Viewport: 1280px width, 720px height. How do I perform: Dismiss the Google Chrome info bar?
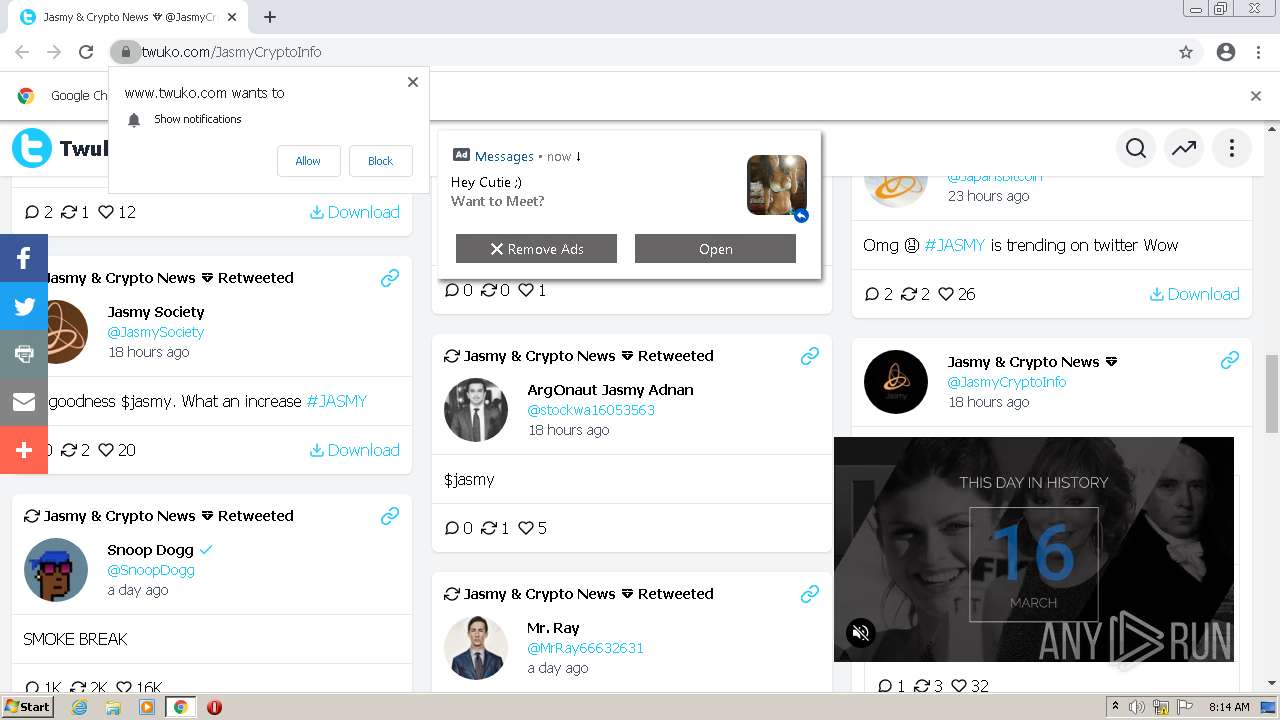click(x=1256, y=96)
